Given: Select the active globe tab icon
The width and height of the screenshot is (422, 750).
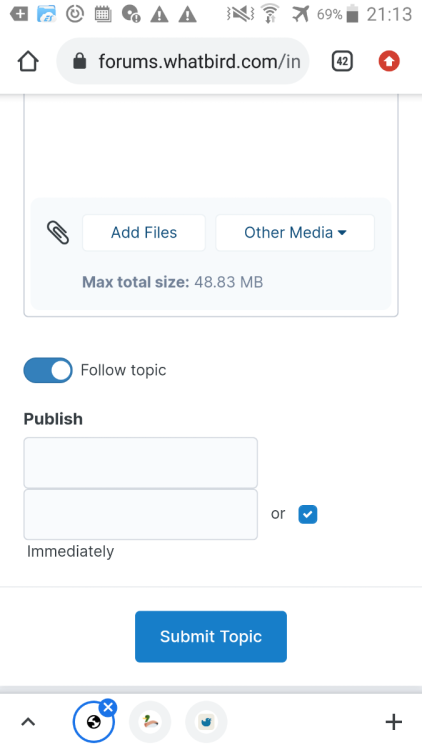Looking at the screenshot, I should click(94, 722).
